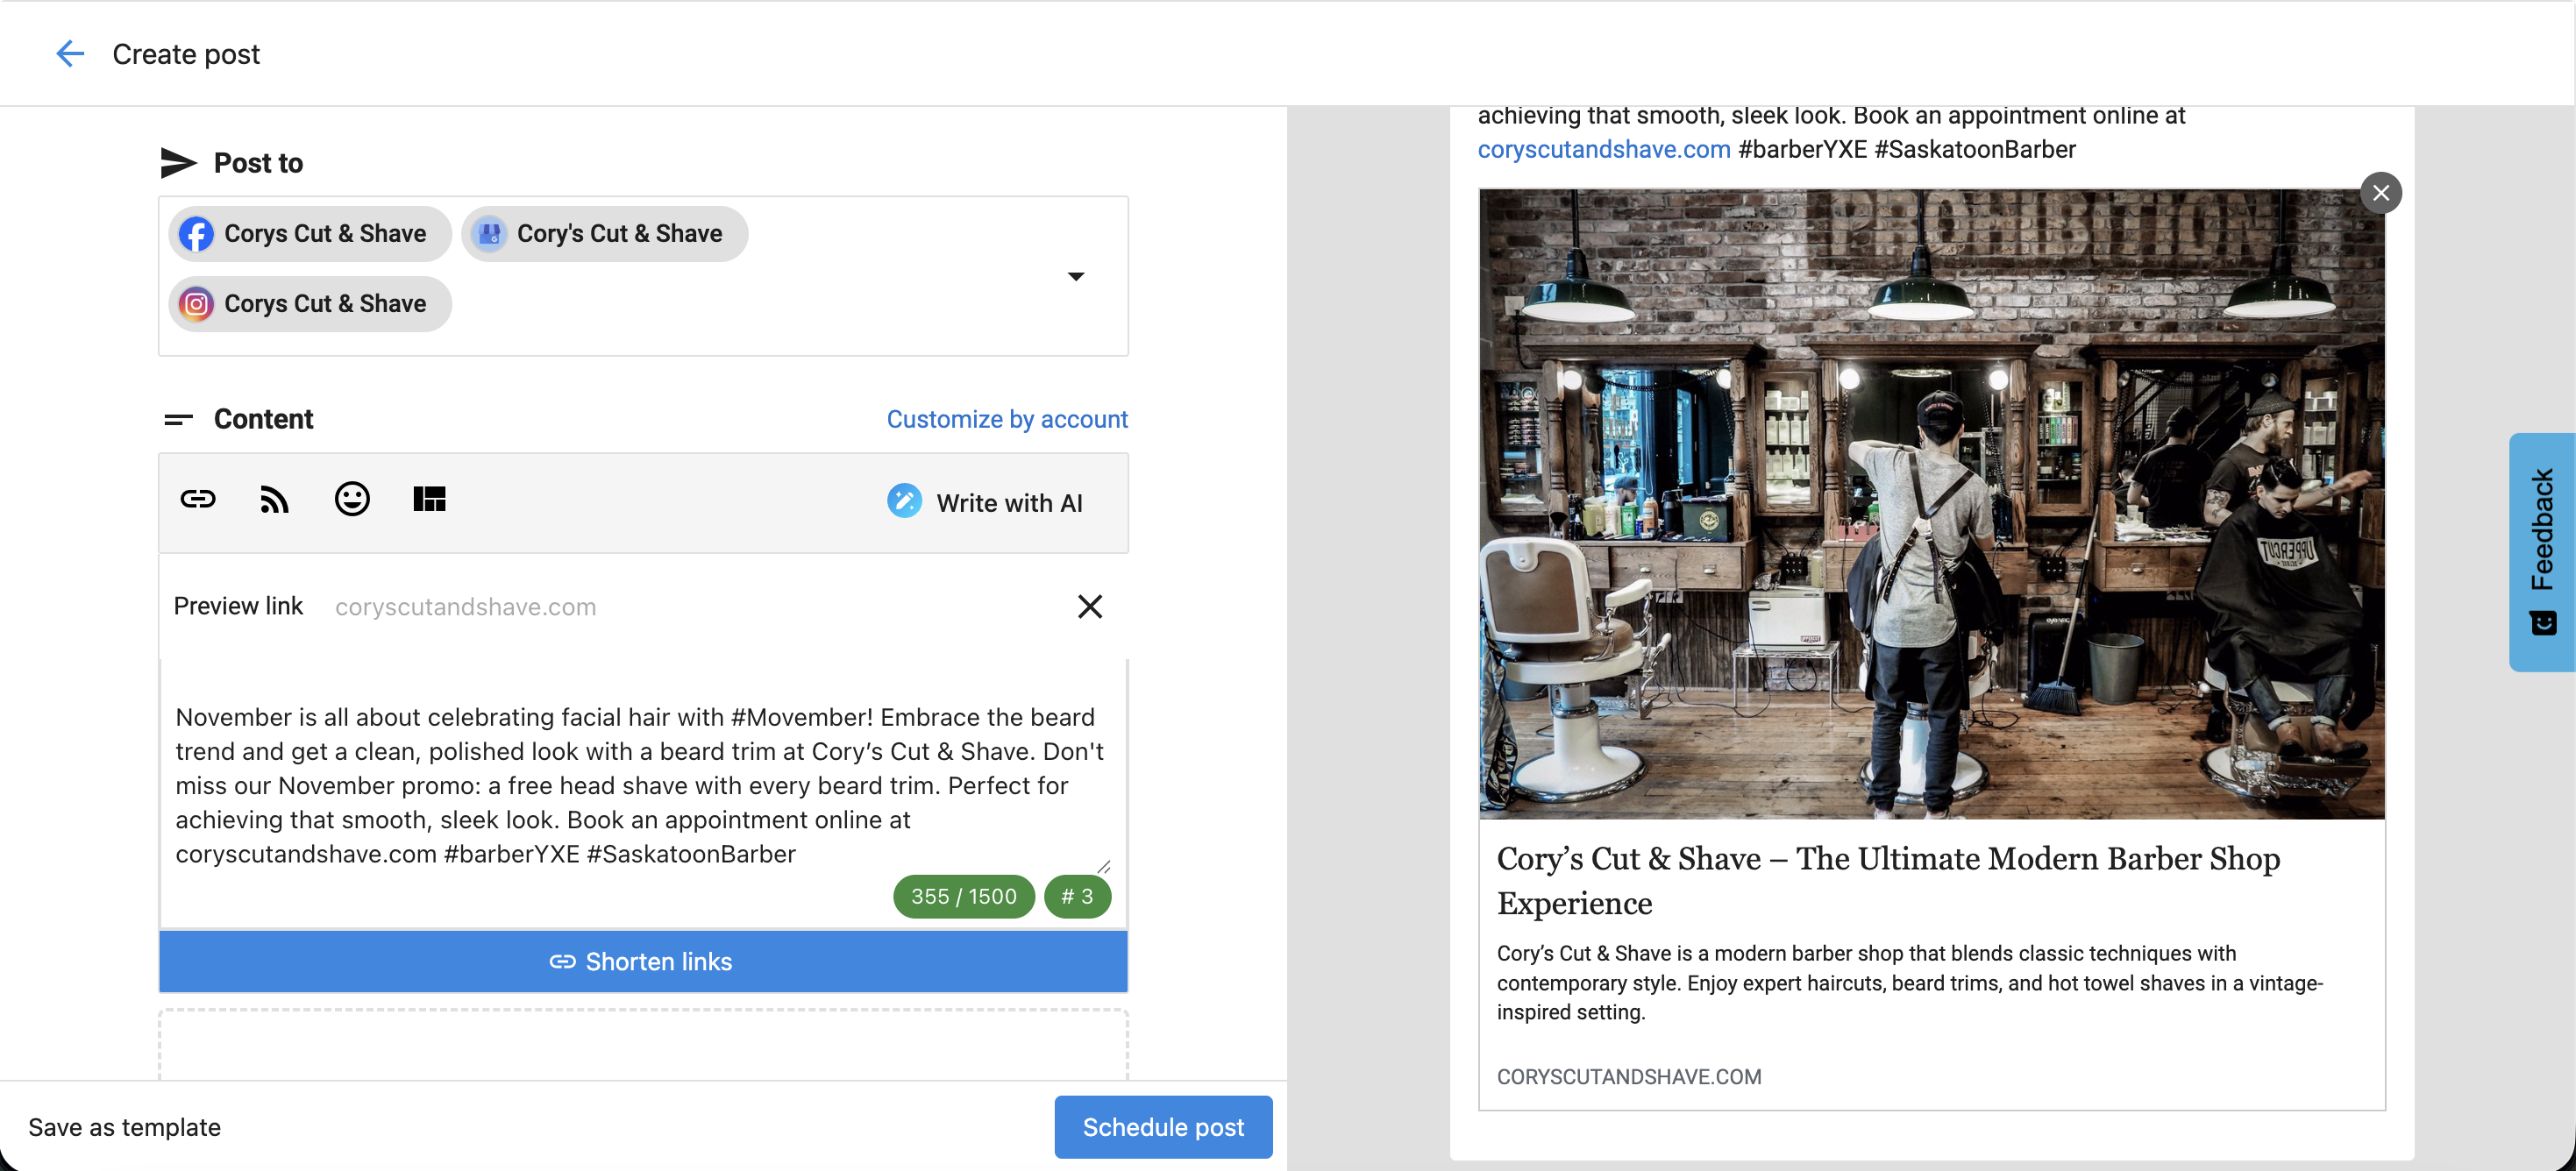
Task: Select the Post to section header
Action: (x=257, y=162)
